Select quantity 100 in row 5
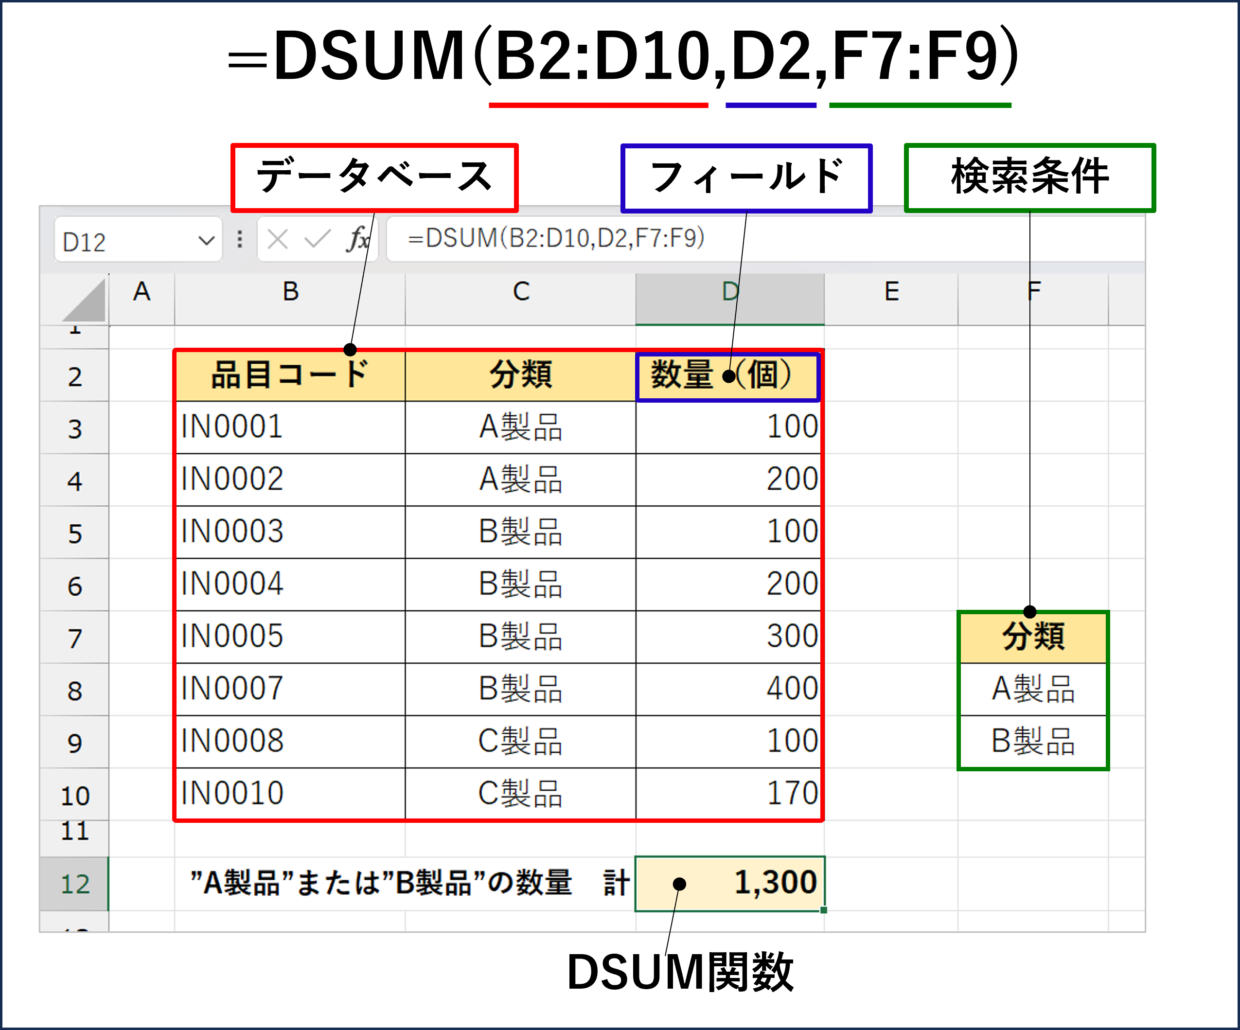The height and width of the screenshot is (1030, 1240). pos(729,532)
